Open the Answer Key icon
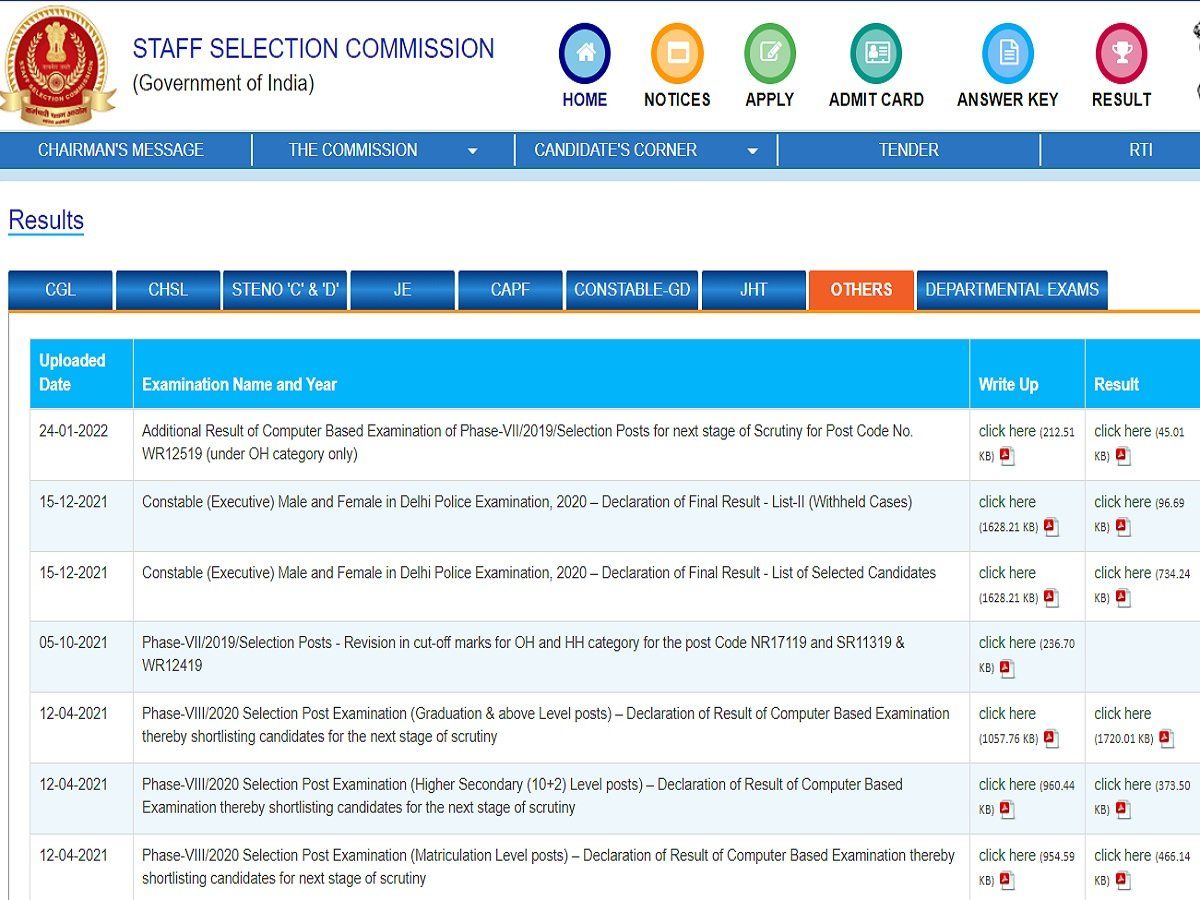The width and height of the screenshot is (1200, 900). (1008, 53)
